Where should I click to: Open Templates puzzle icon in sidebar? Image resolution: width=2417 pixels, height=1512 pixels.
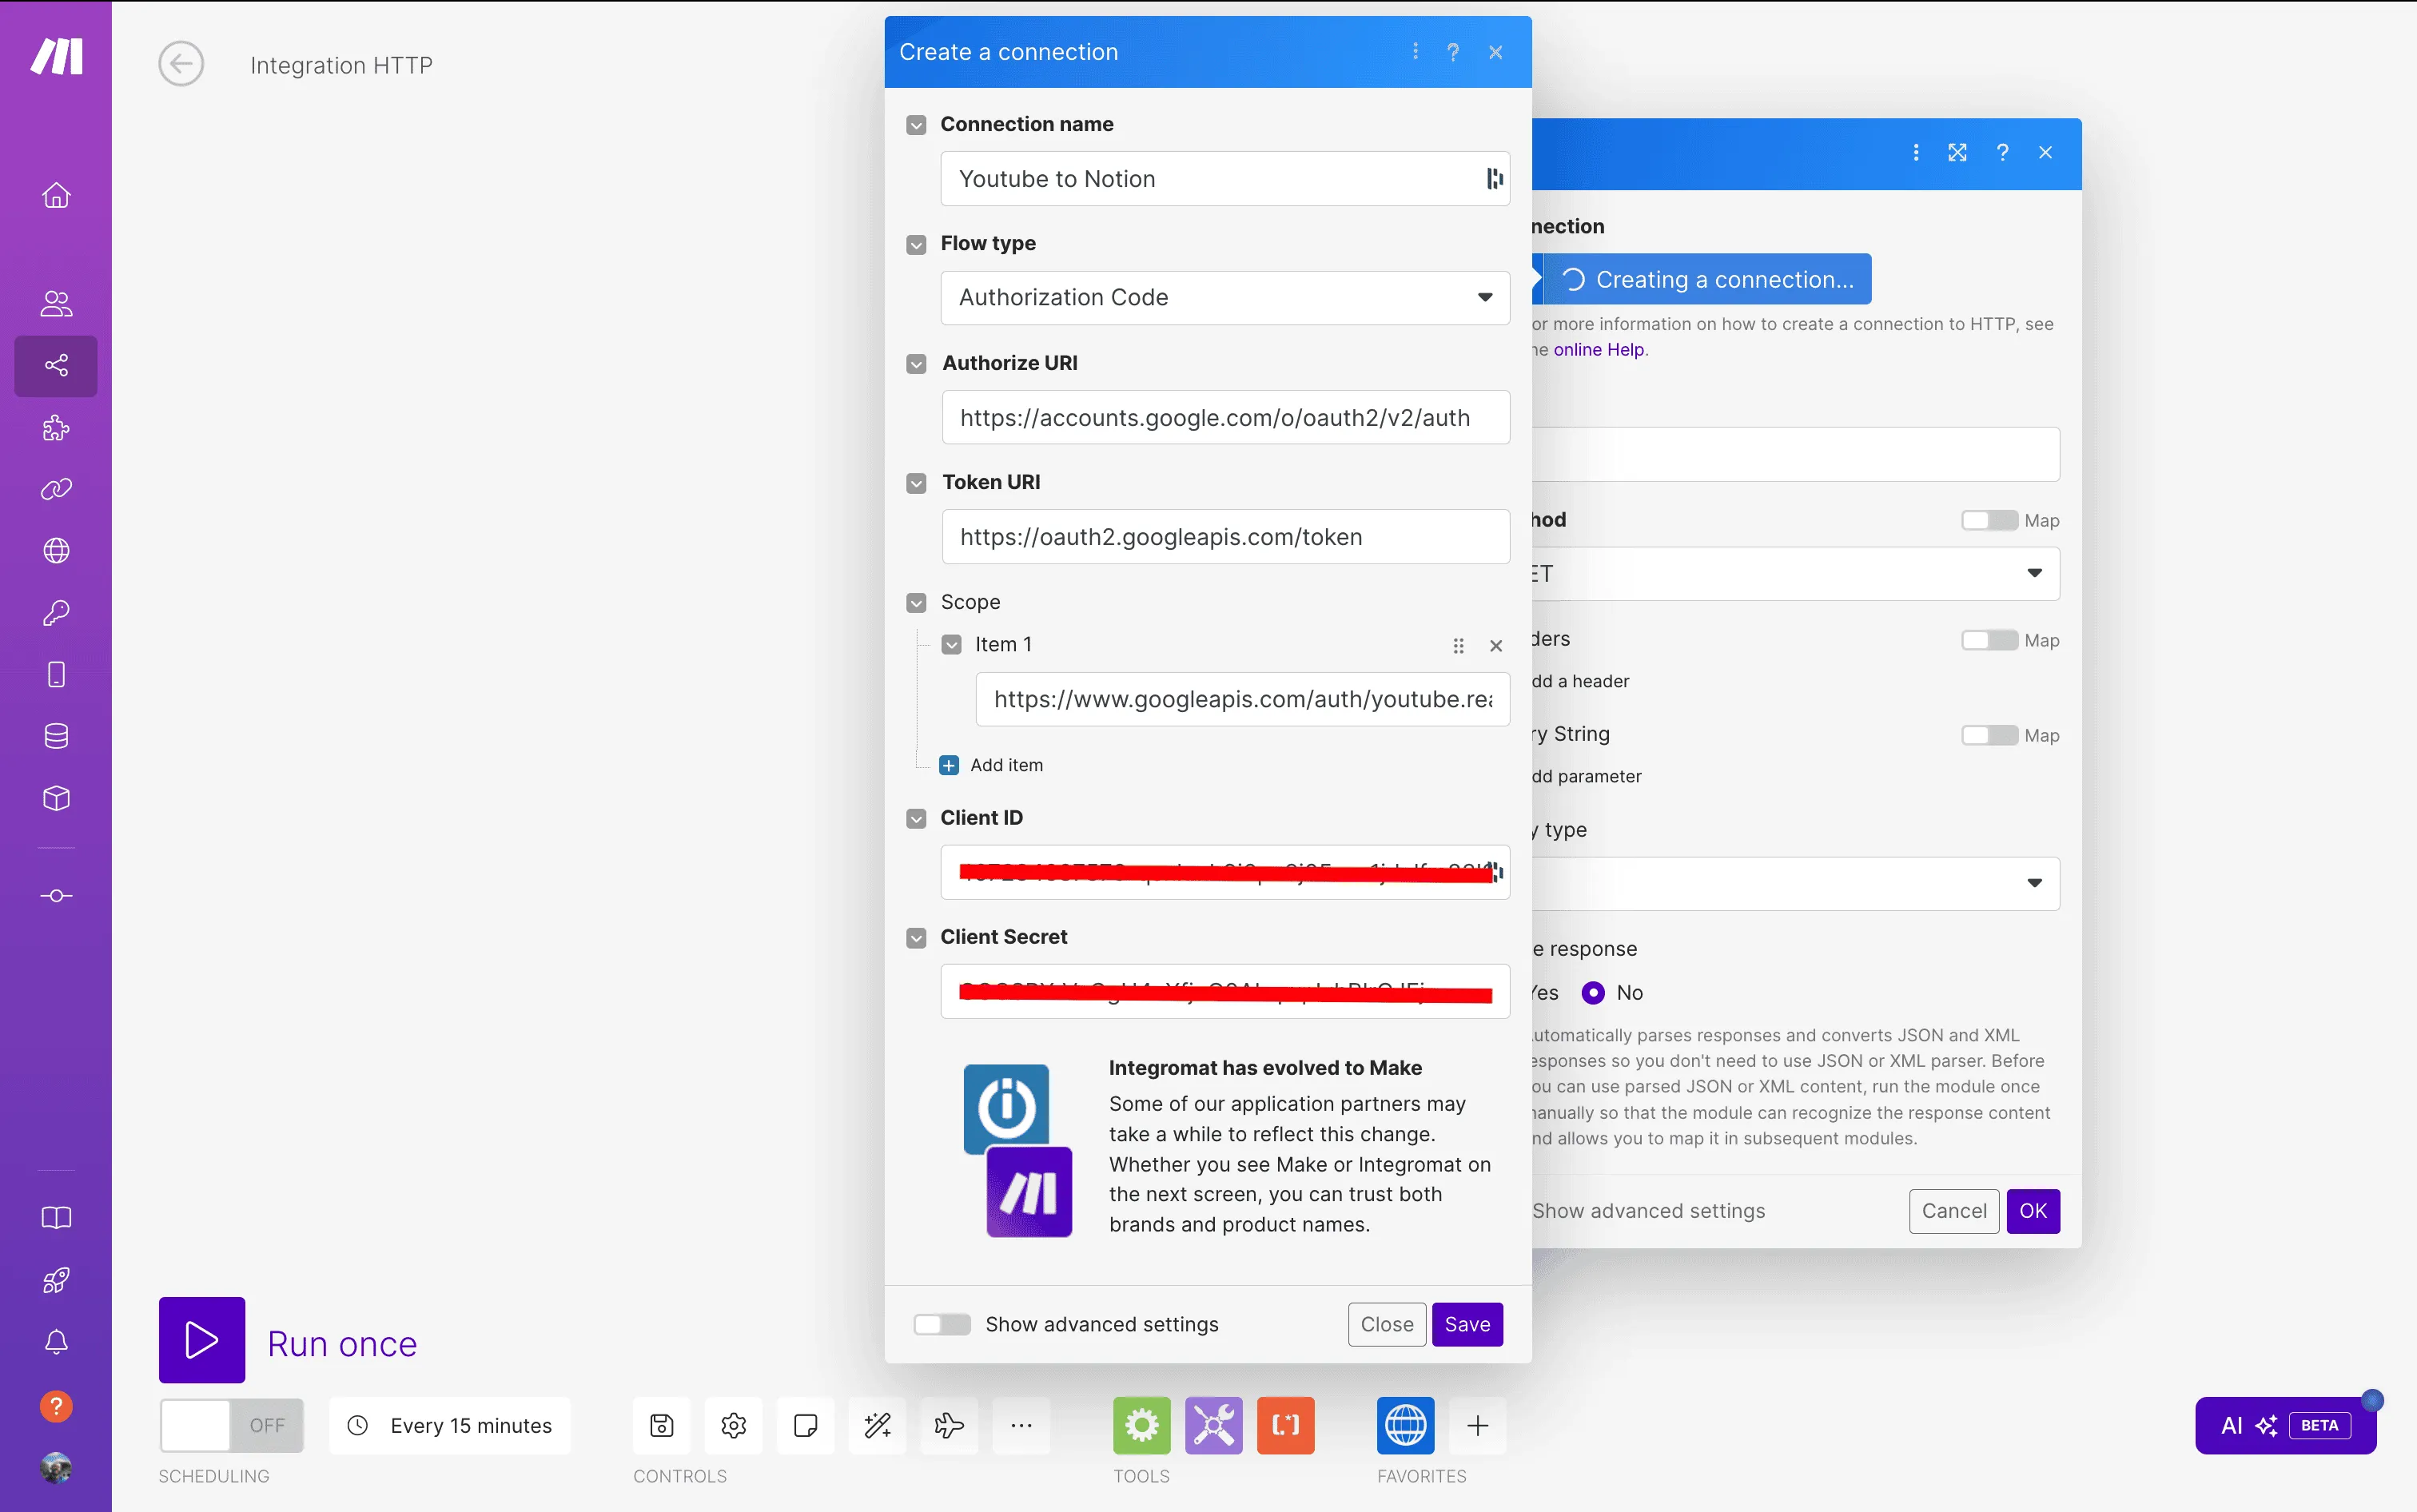[x=56, y=428]
